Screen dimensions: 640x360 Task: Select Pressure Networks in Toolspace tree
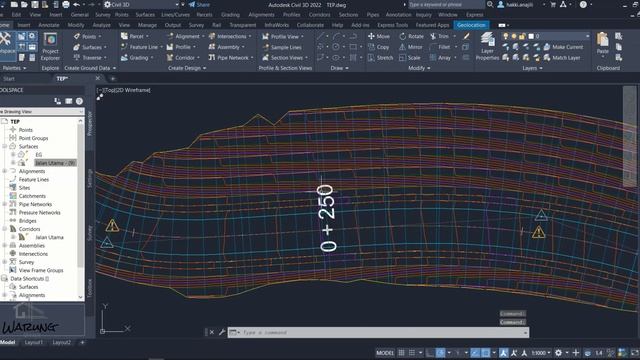[39, 213]
